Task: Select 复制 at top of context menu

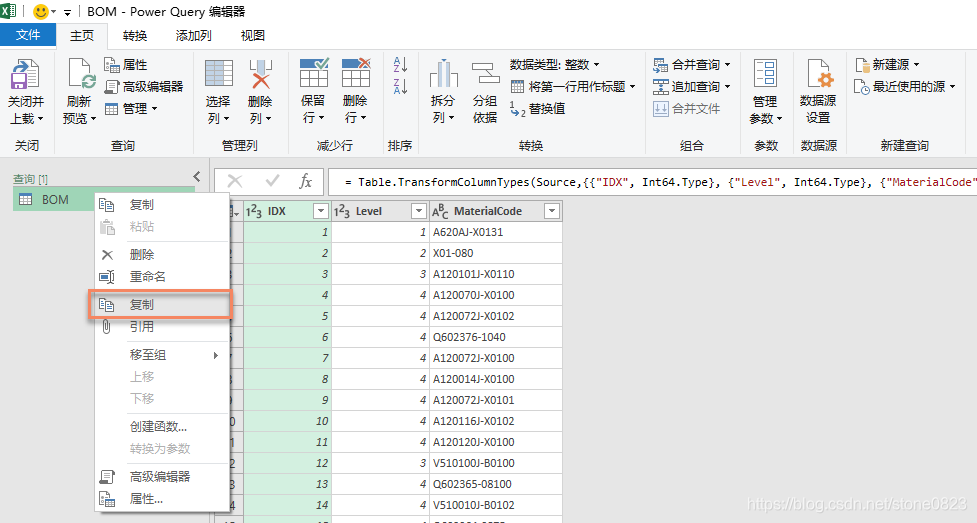Action: pos(161,204)
